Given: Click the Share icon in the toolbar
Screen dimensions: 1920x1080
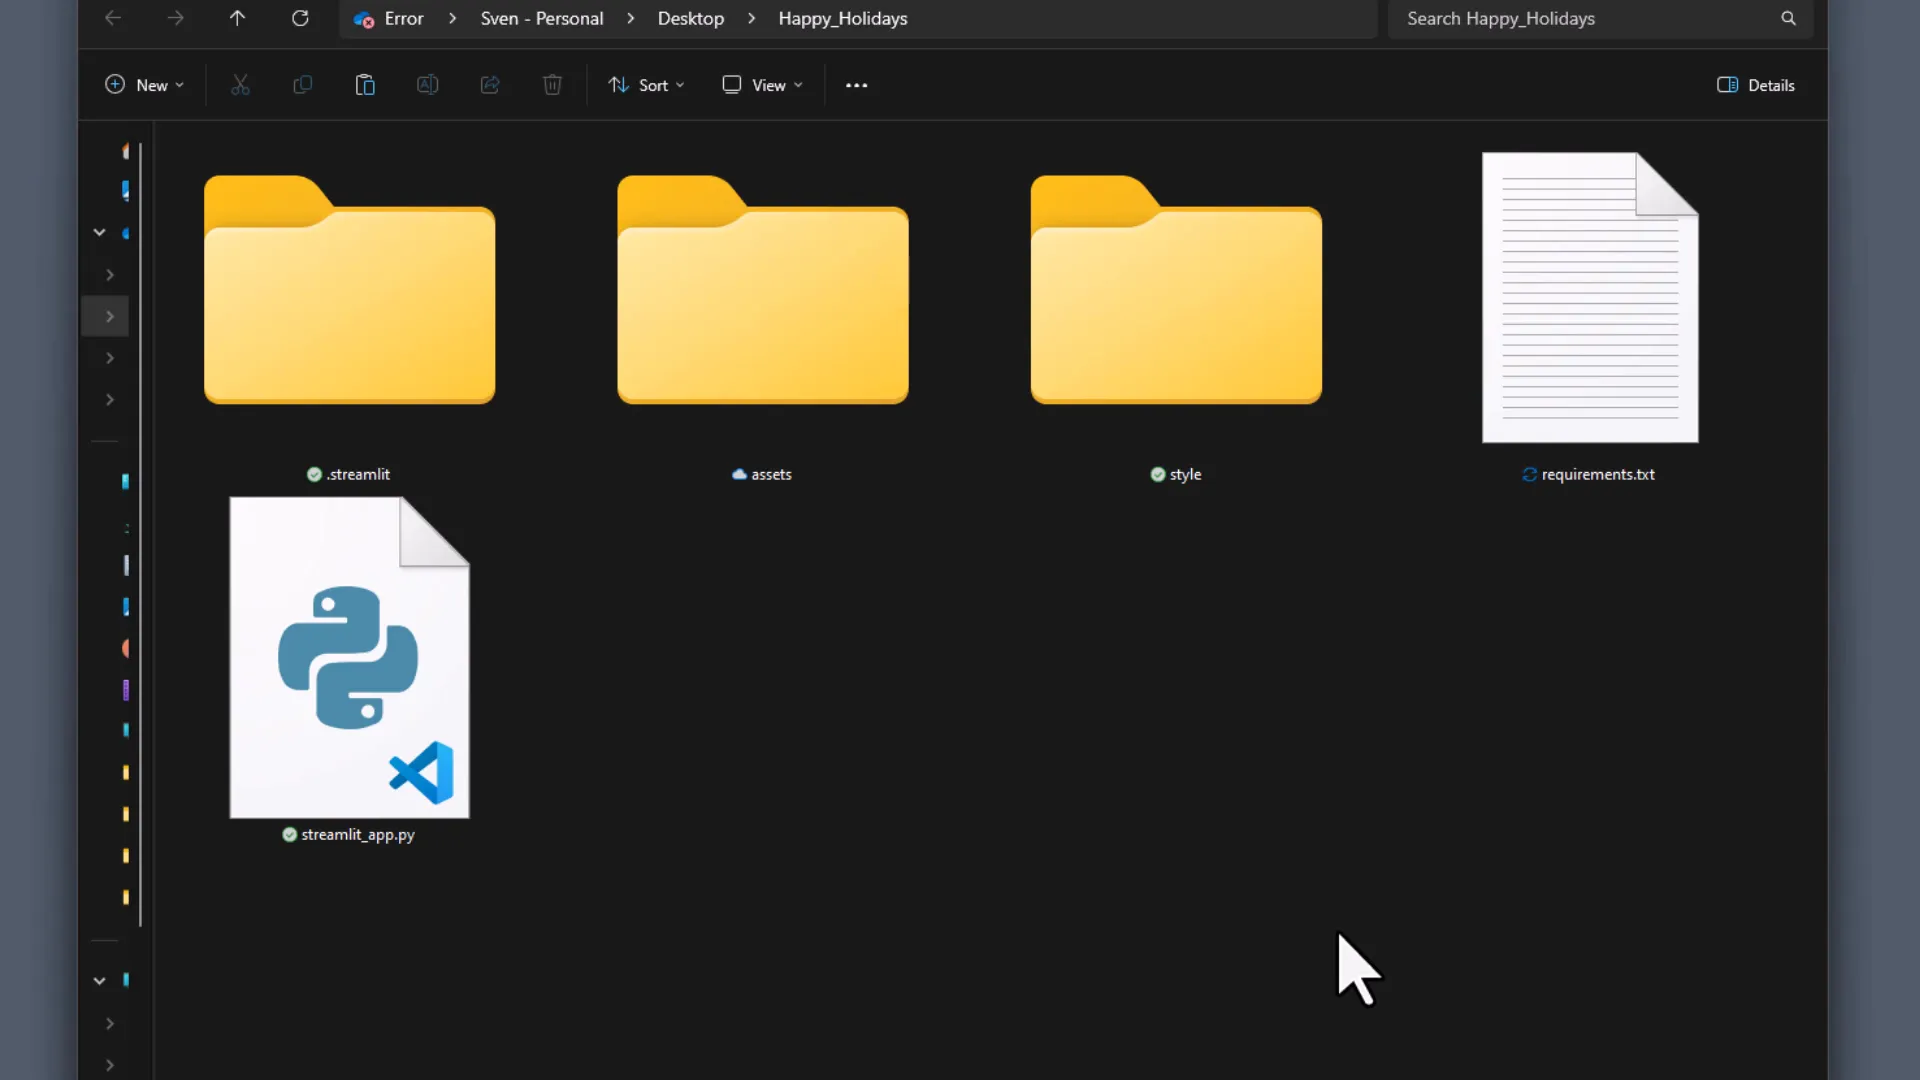Looking at the screenshot, I should tap(489, 84).
